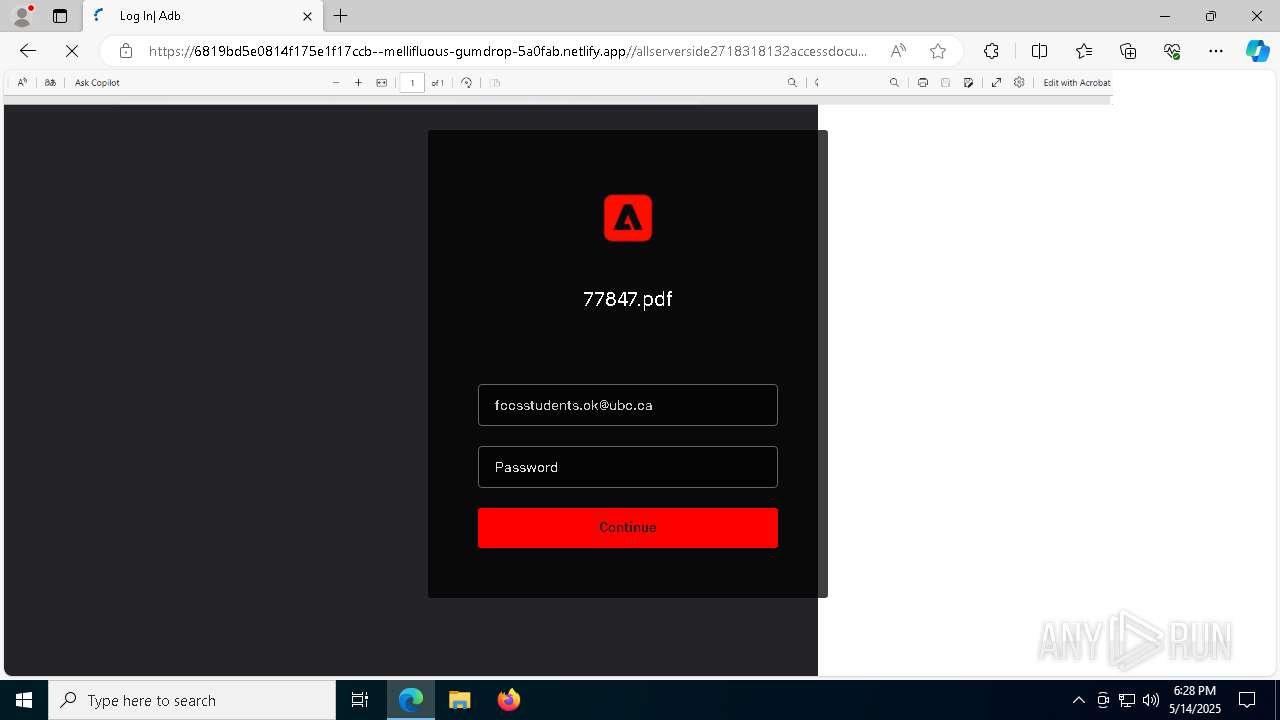This screenshot has width=1280, height=720.
Task: Open PDF settings gear icon
Action: [x=1019, y=83]
